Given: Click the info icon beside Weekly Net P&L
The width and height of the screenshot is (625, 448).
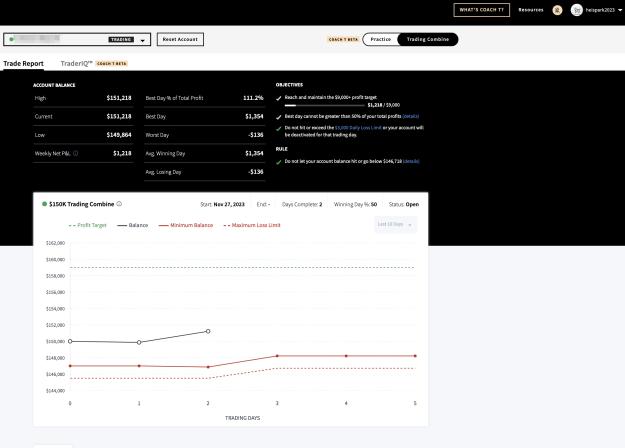Looking at the screenshot, I should pyautogui.click(x=76, y=153).
